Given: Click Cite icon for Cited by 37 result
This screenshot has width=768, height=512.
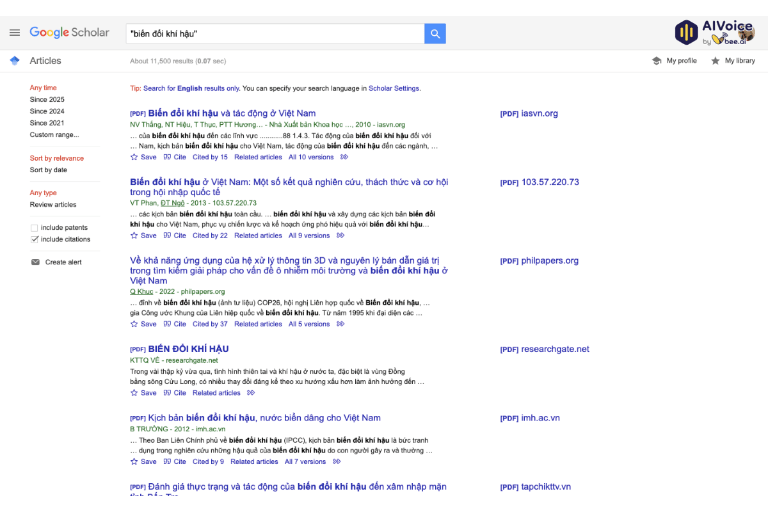Looking at the screenshot, I should pos(168,324).
